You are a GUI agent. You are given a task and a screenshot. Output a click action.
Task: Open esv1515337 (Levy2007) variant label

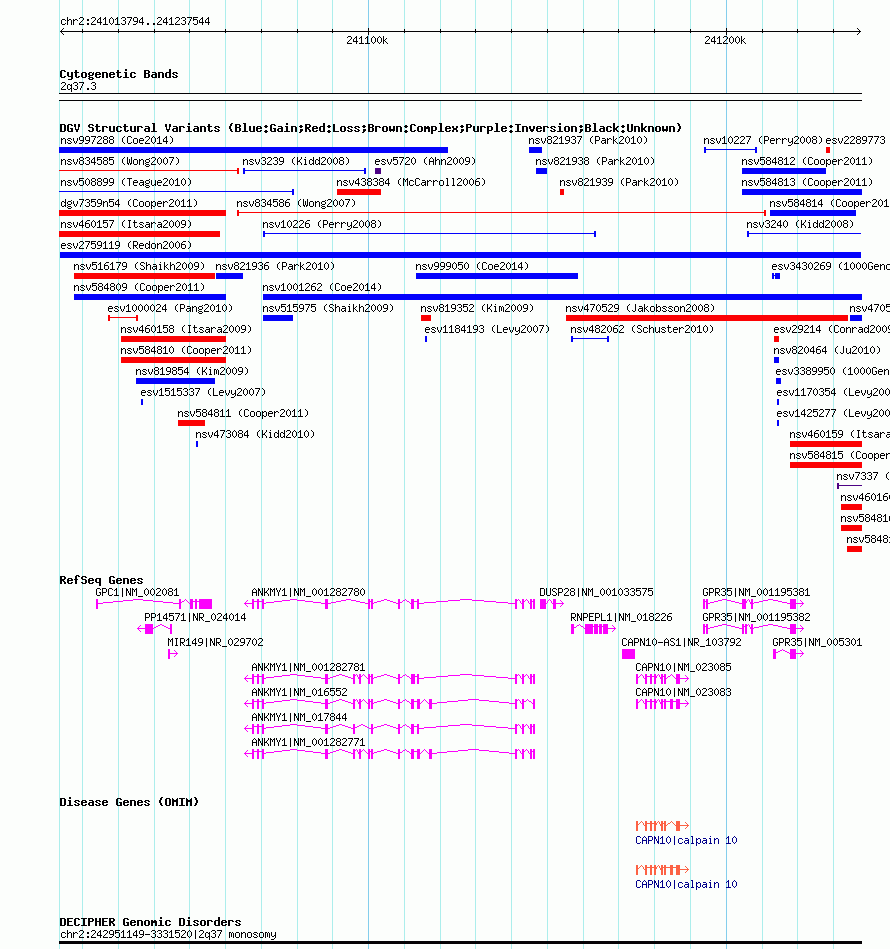tap(203, 392)
